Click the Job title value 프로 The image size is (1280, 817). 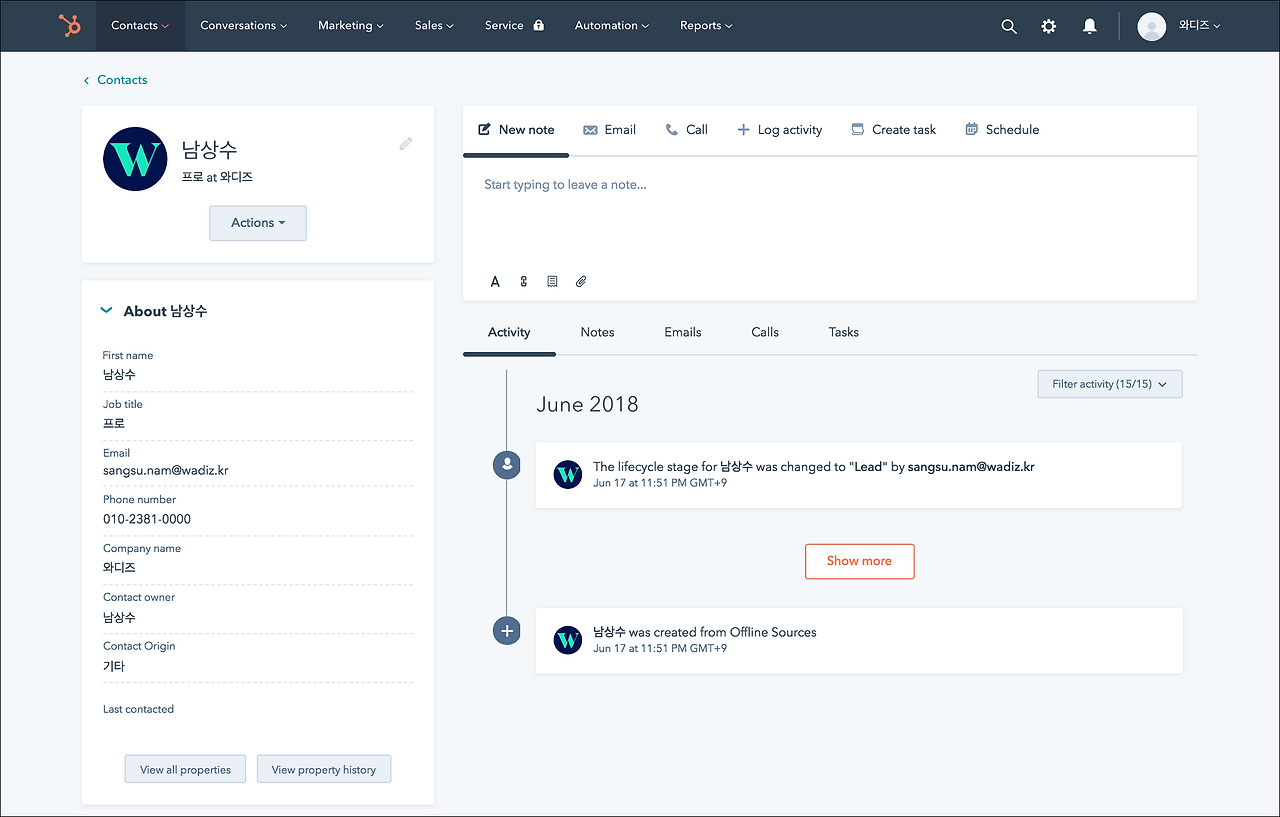(114, 424)
